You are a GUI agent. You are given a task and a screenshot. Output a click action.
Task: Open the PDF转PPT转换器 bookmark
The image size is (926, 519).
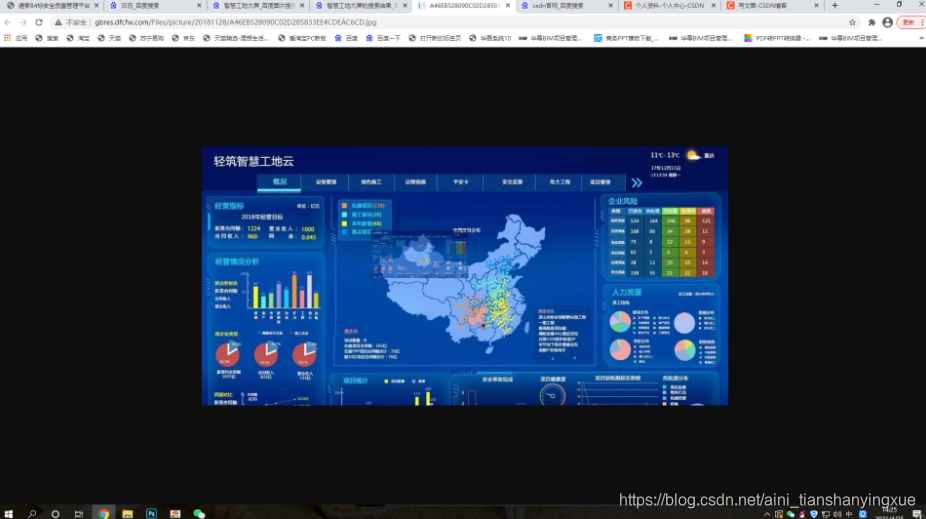[777, 38]
